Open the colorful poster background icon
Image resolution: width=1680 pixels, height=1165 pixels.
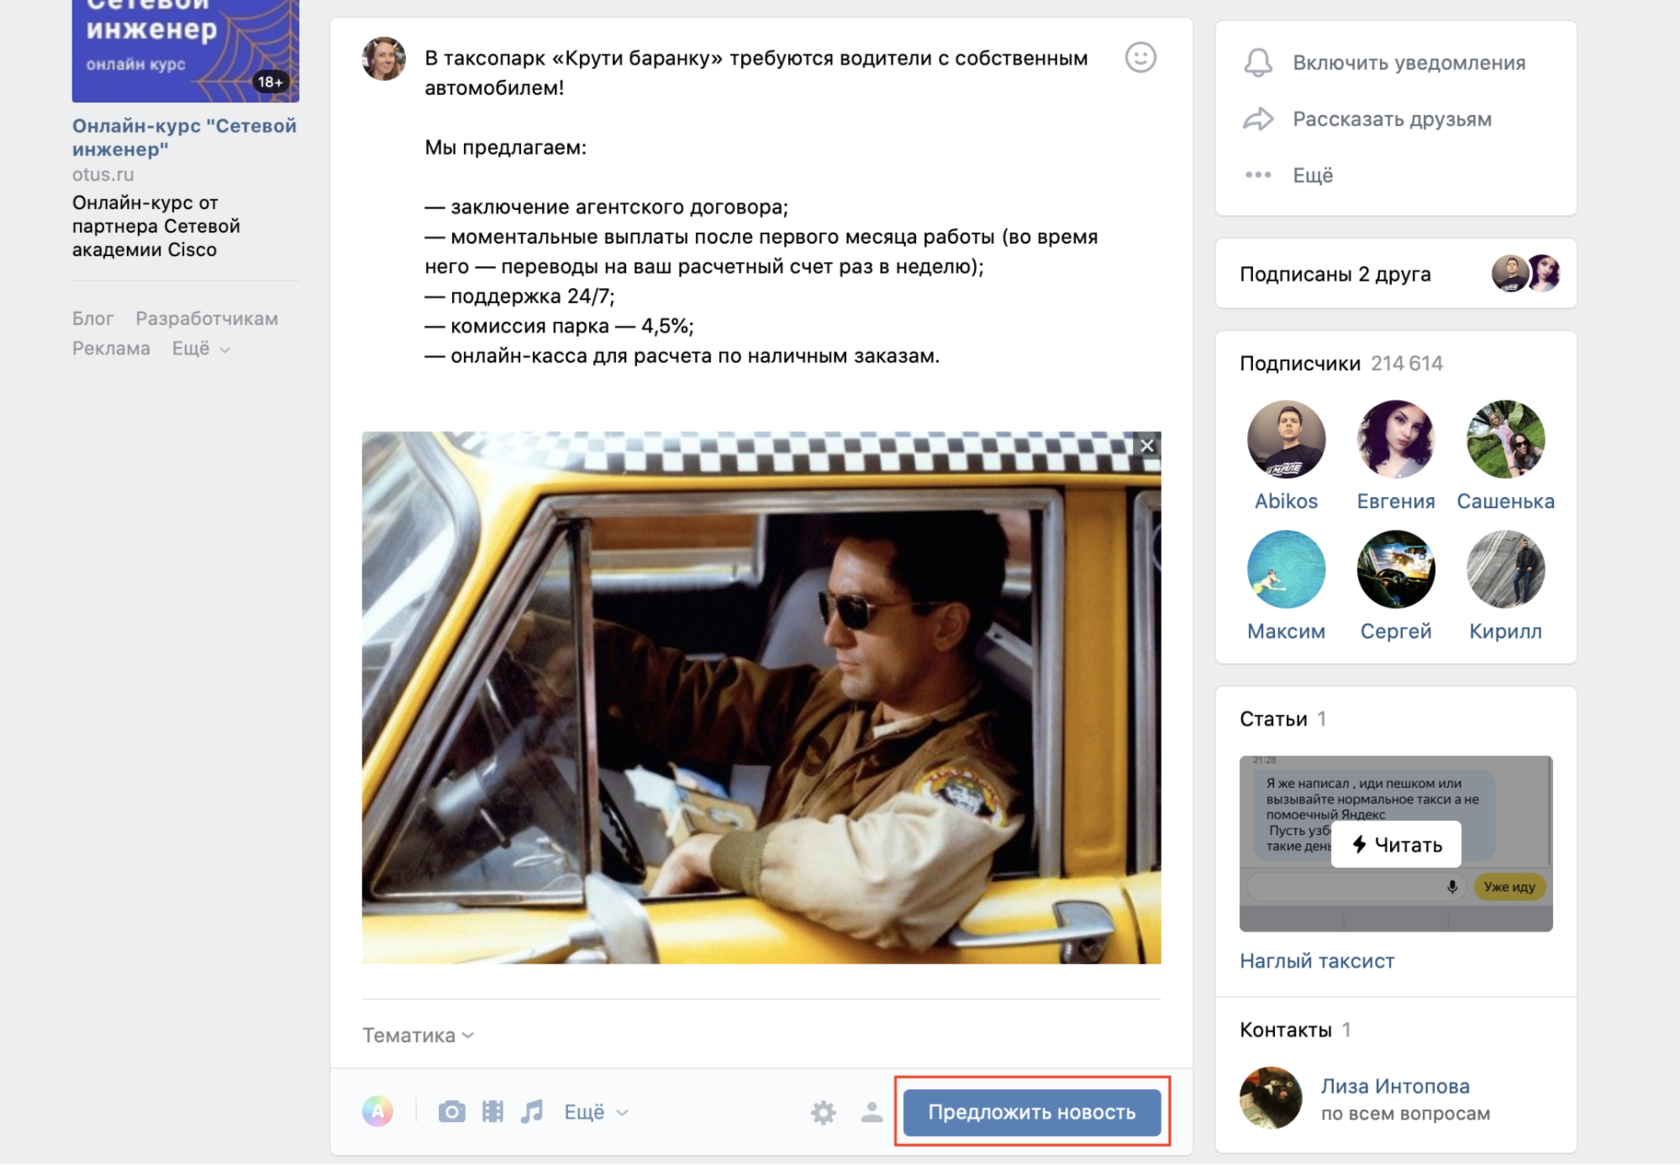377,1111
